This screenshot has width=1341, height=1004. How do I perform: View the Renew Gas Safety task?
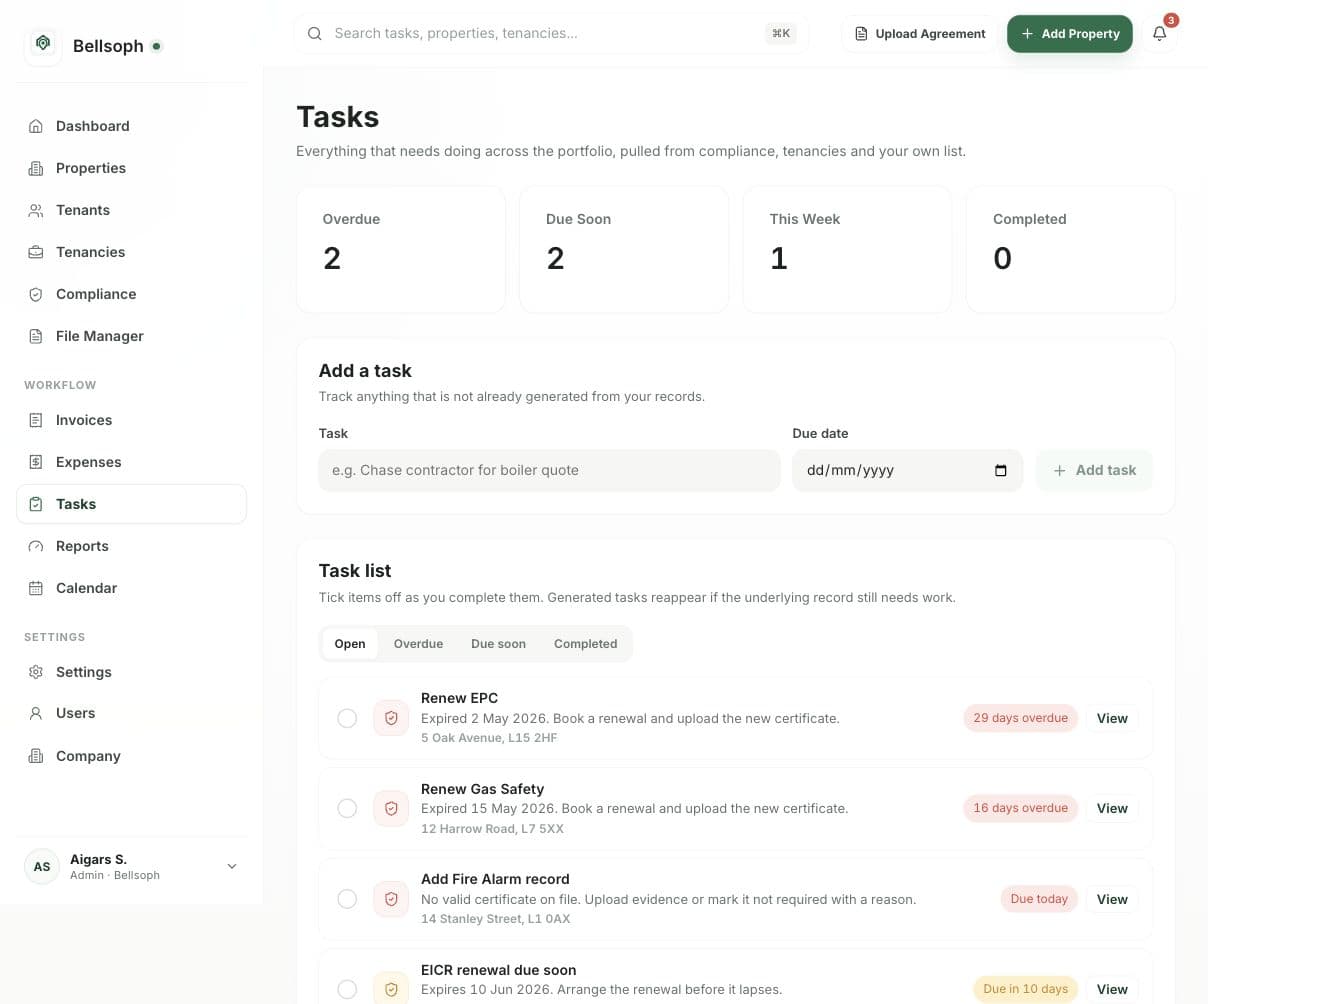click(x=1112, y=808)
